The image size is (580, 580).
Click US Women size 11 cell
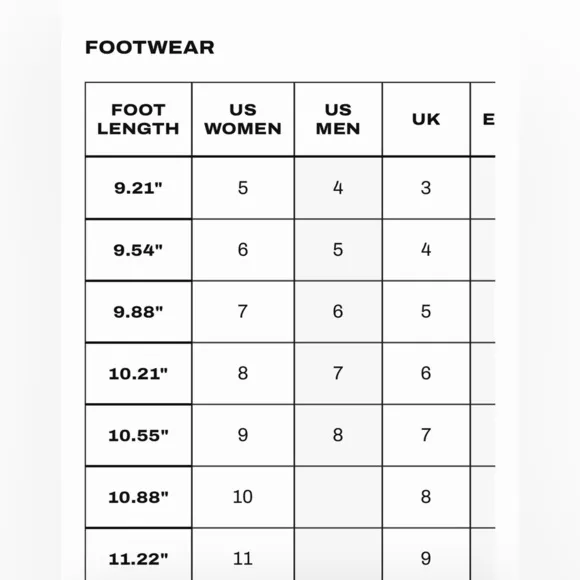[x=243, y=554]
